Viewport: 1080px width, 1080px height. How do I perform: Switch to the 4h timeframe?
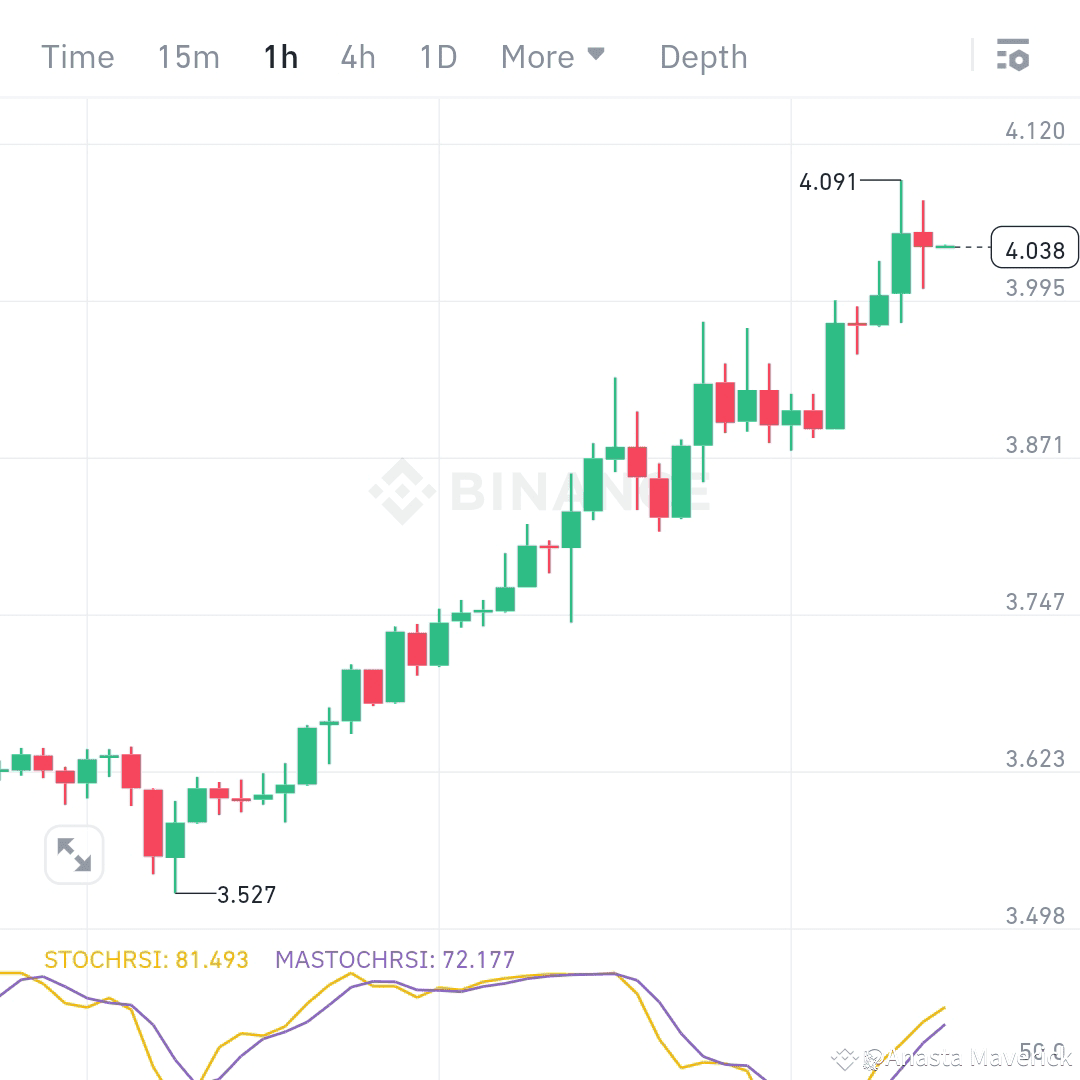(x=357, y=57)
